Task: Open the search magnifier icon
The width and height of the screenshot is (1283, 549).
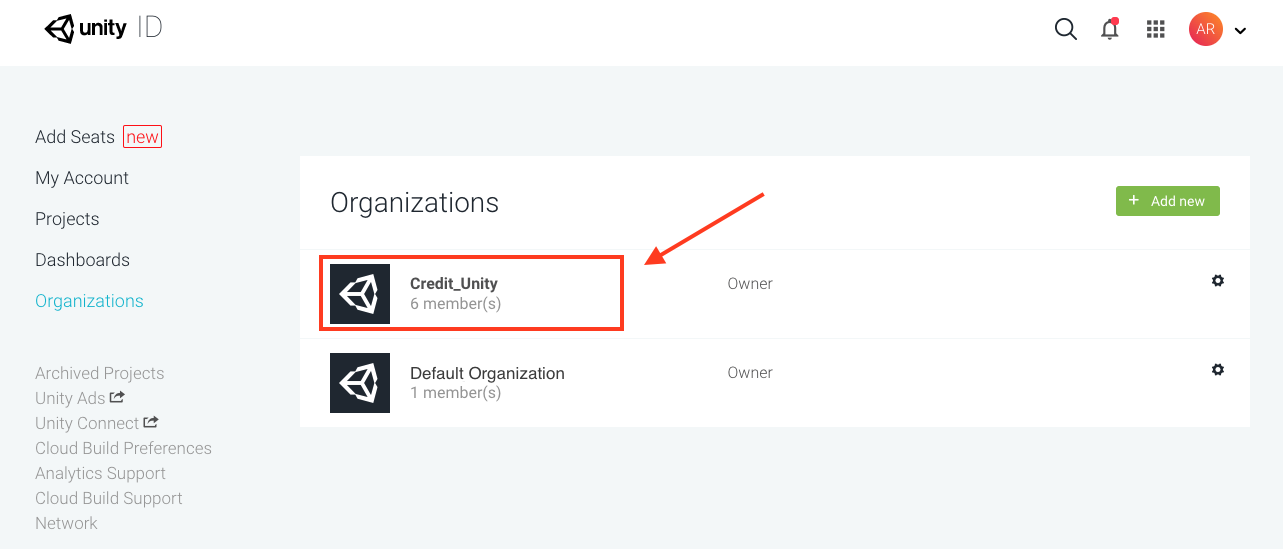Action: click(1066, 29)
